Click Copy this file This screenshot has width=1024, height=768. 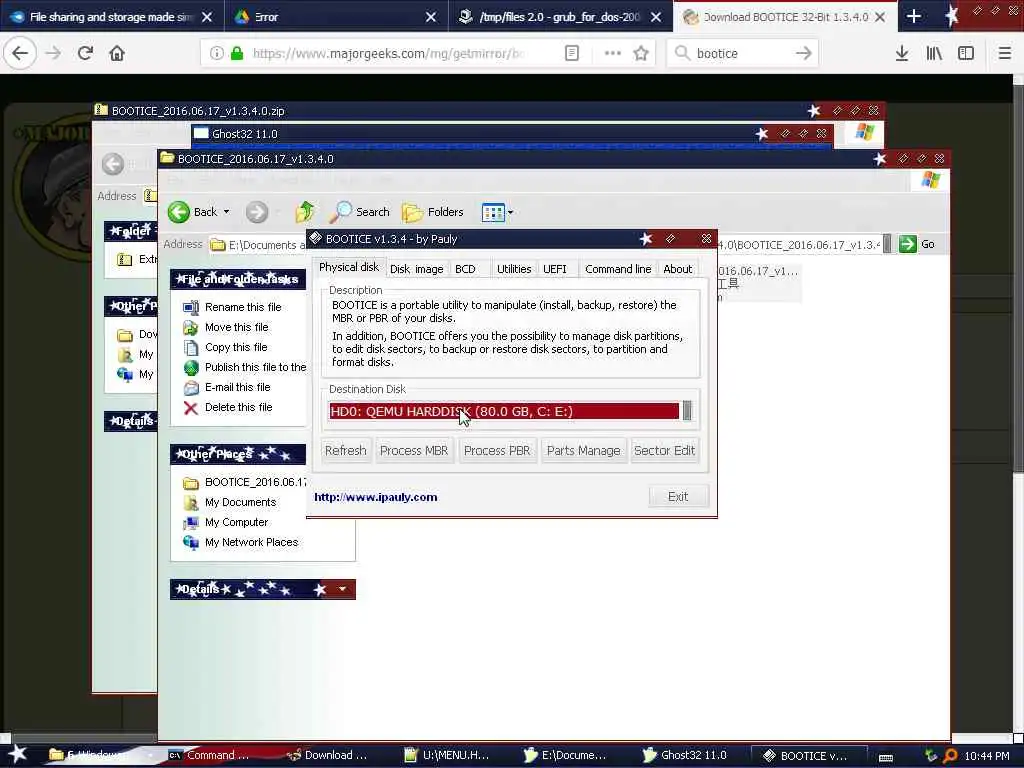click(x=236, y=347)
